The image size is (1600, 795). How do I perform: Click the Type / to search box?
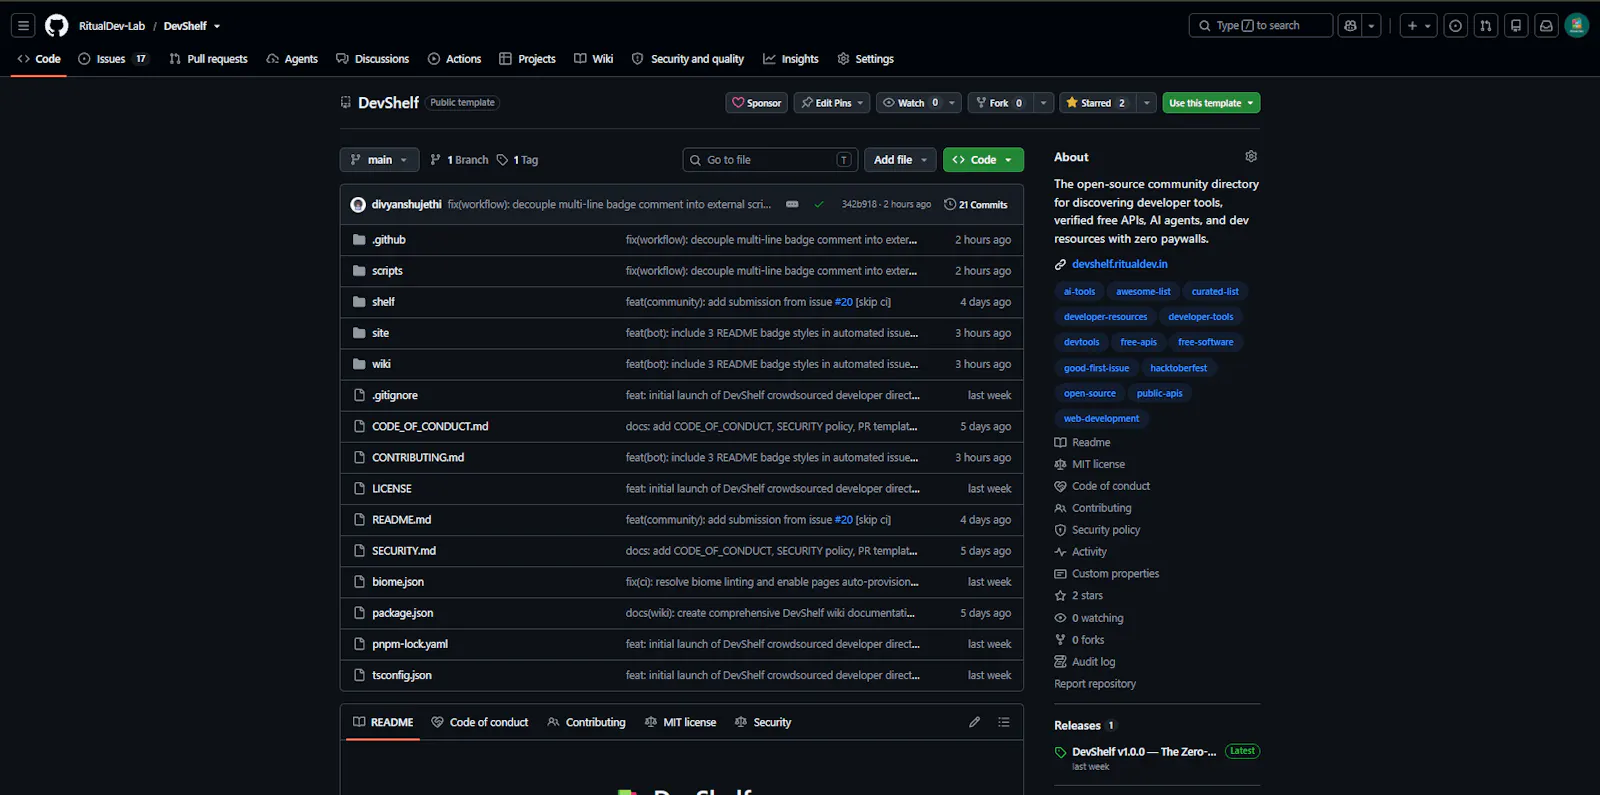pyautogui.click(x=1260, y=26)
